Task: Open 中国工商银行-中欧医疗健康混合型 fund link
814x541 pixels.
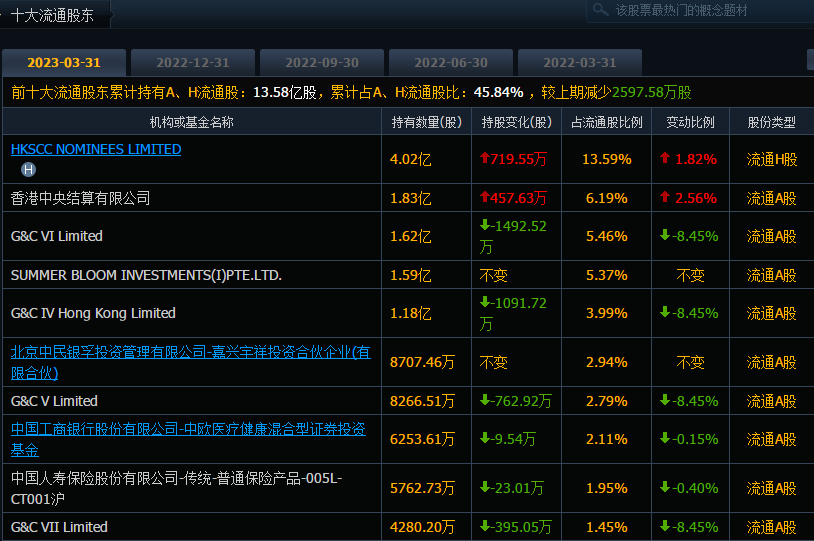Action: coord(188,439)
